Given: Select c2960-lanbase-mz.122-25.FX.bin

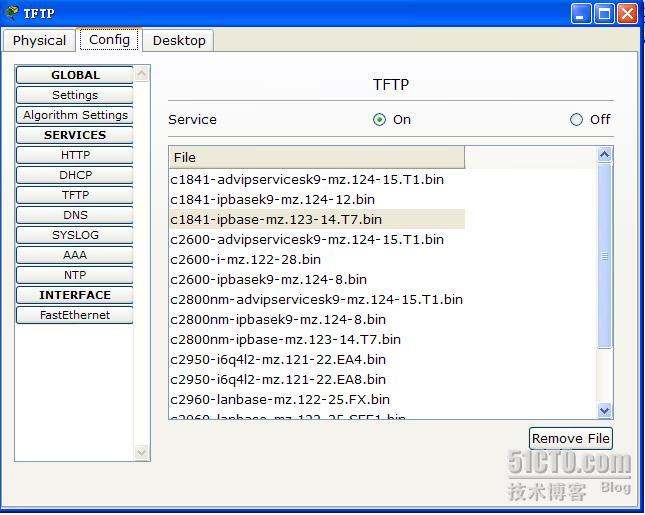Looking at the screenshot, I should (317, 399).
